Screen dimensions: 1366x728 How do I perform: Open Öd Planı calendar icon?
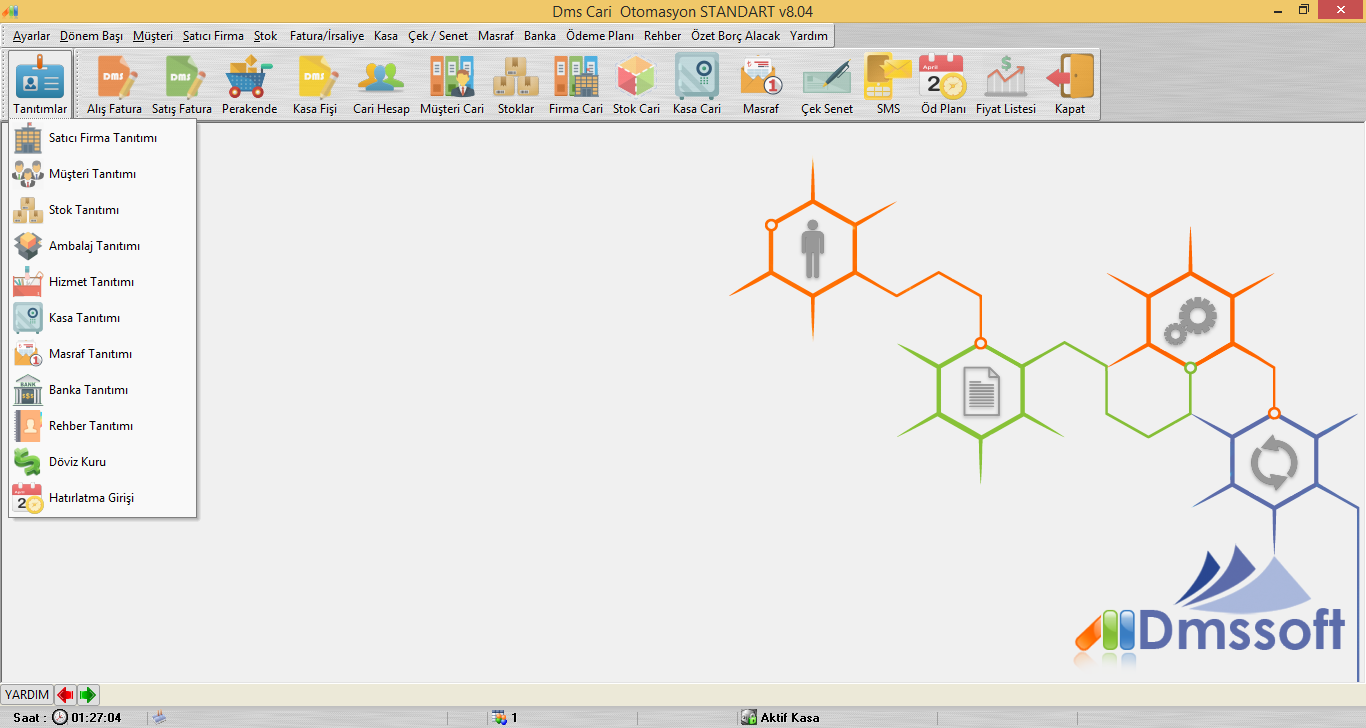pos(943,85)
